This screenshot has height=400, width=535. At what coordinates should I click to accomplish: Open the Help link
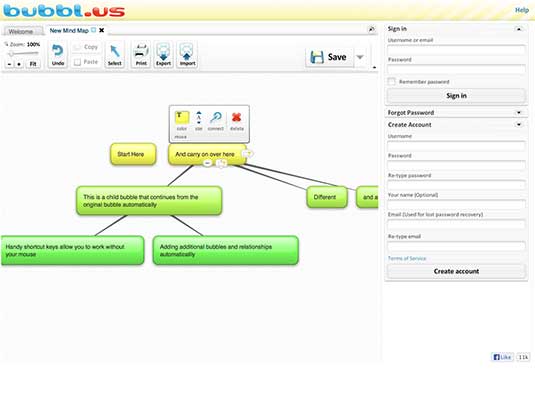coord(522,10)
